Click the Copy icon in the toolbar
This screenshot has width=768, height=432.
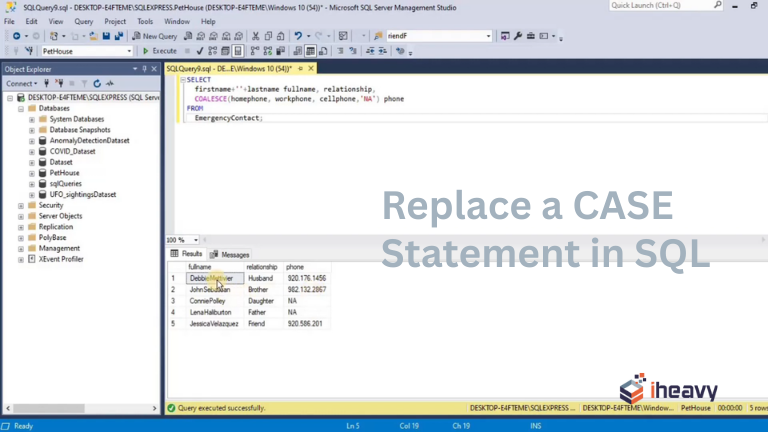(x=268, y=36)
